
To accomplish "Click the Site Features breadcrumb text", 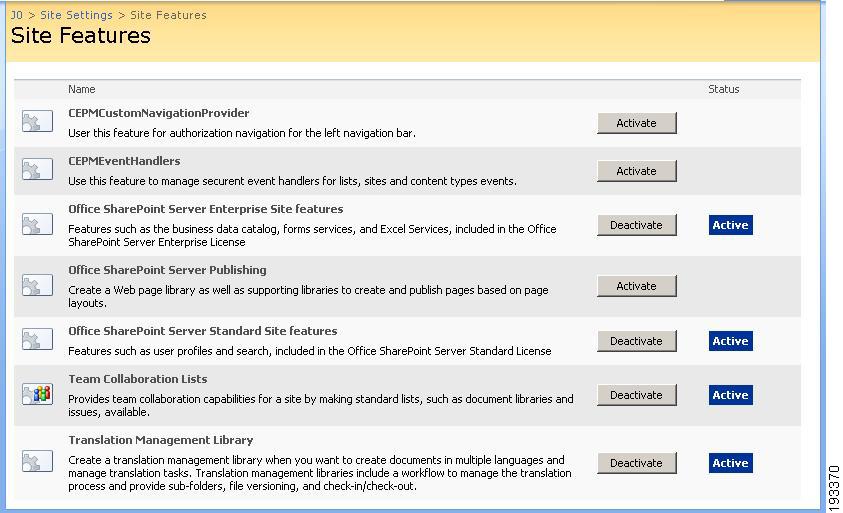I will coord(168,15).
